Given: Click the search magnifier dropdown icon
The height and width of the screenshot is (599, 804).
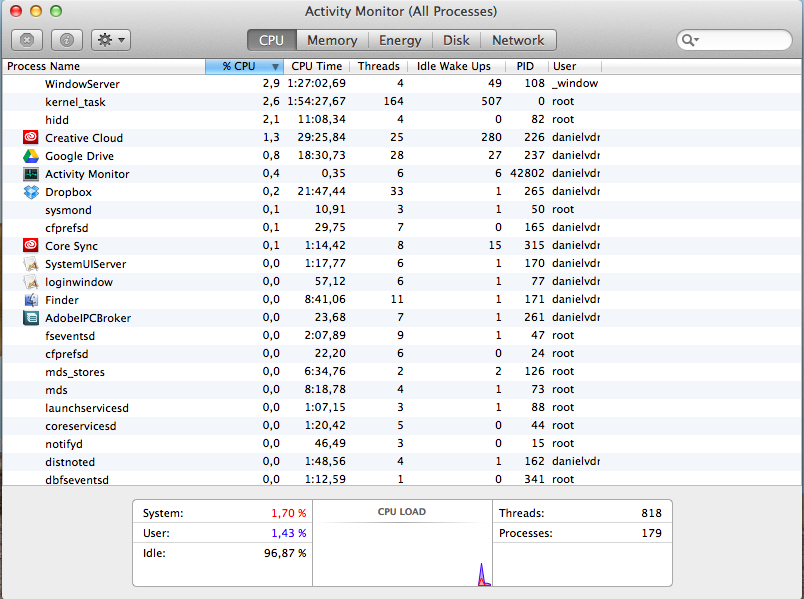Looking at the screenshot, I should [x=690, y=40].
